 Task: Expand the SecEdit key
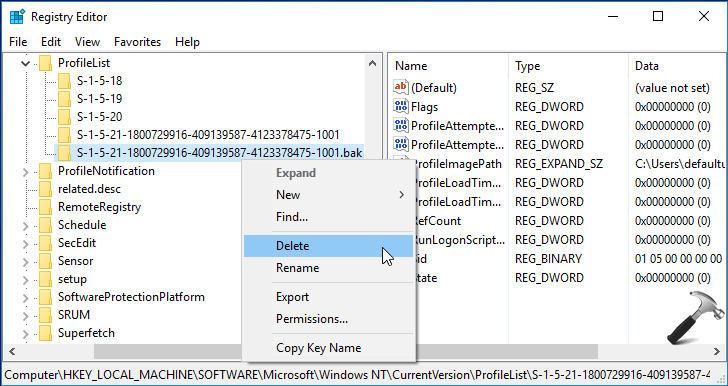[26, 243]
